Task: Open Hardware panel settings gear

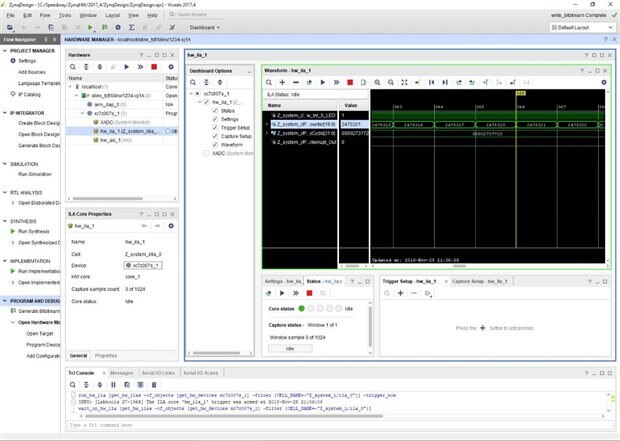Action: [x=170, y=65]
